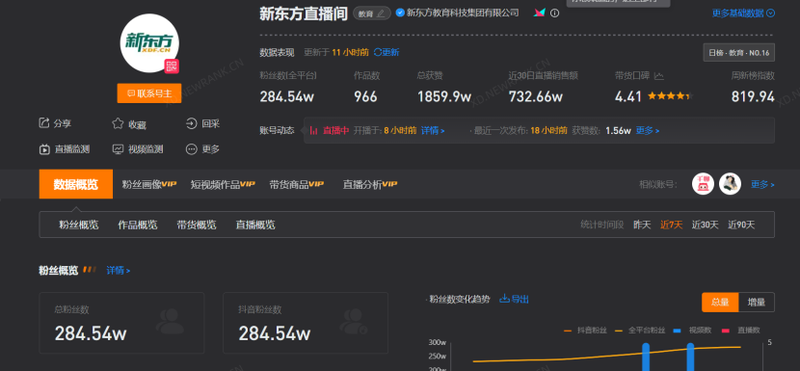The image size is (800, 371).
Task: Expand 更多 similar accounts link
Action: 762,184
